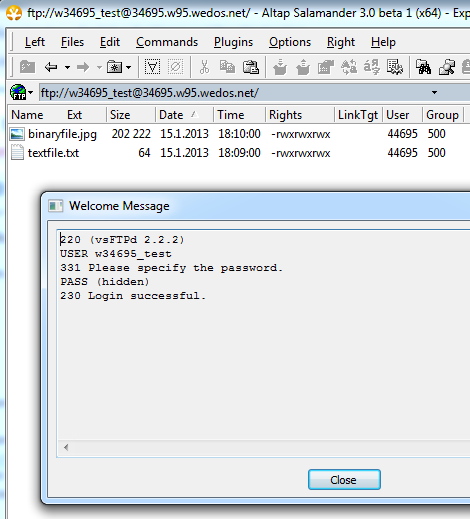Screen dimensions: 470x519
Task: Open the Right menu
Action: point(341,42)
